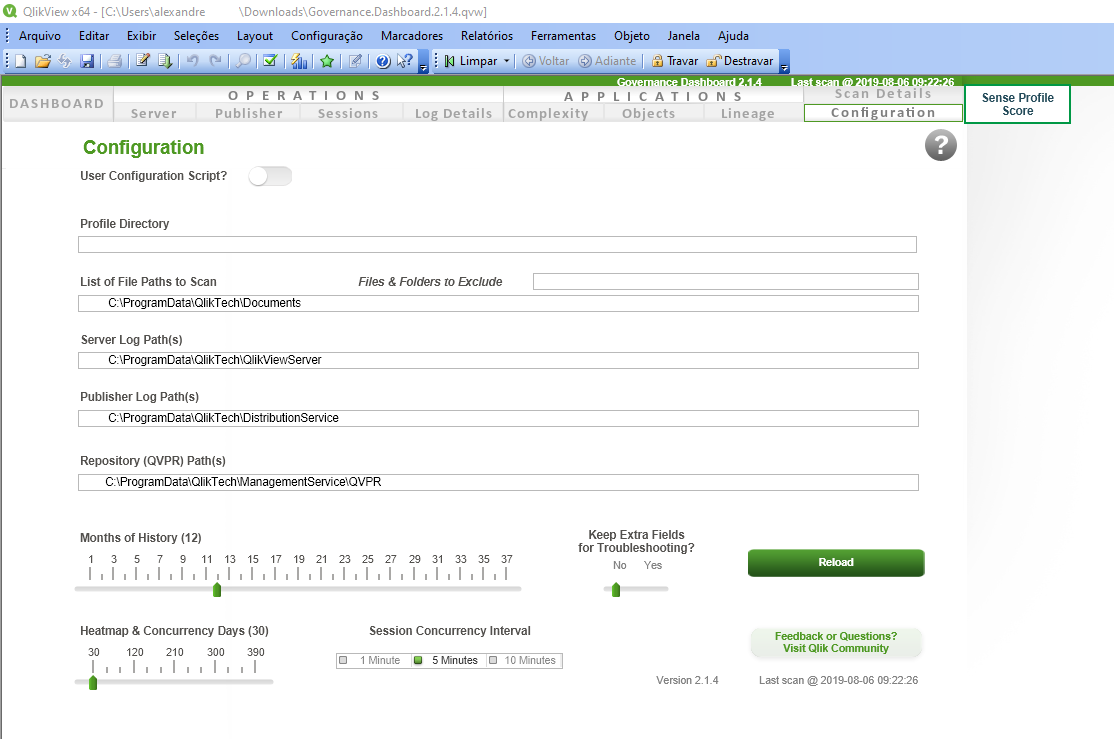
Task: Open the Configuração menu
Action: (327, 36)
